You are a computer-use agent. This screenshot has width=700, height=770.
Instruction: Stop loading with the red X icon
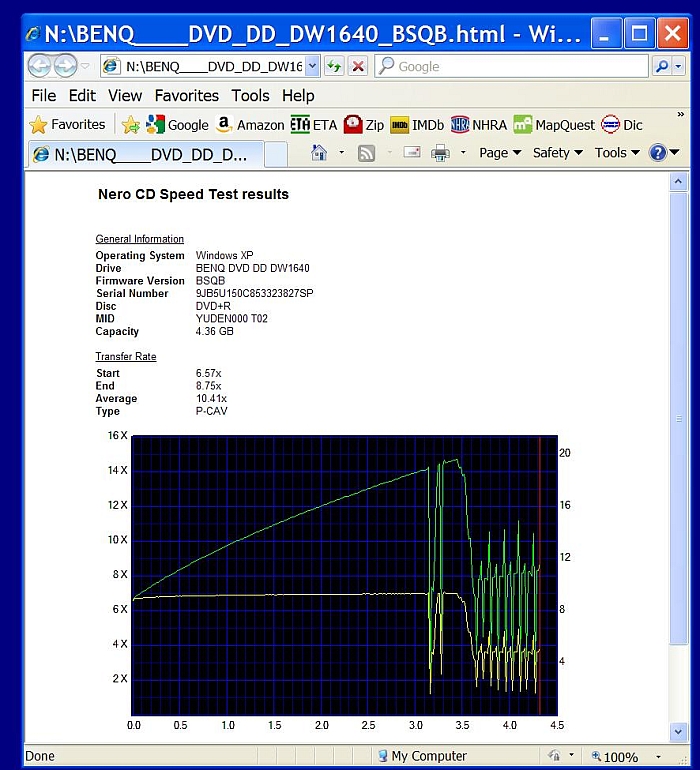pyautogui.click(x=359, y=66)
